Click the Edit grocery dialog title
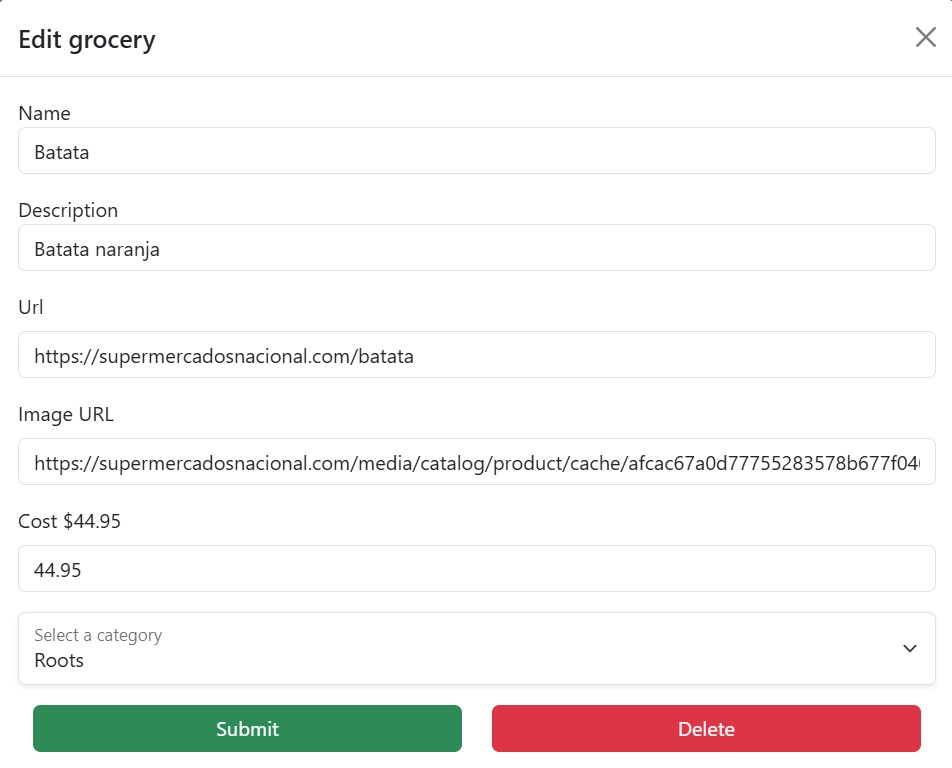Viewport: 952px width, 768px height. [87, 39]
